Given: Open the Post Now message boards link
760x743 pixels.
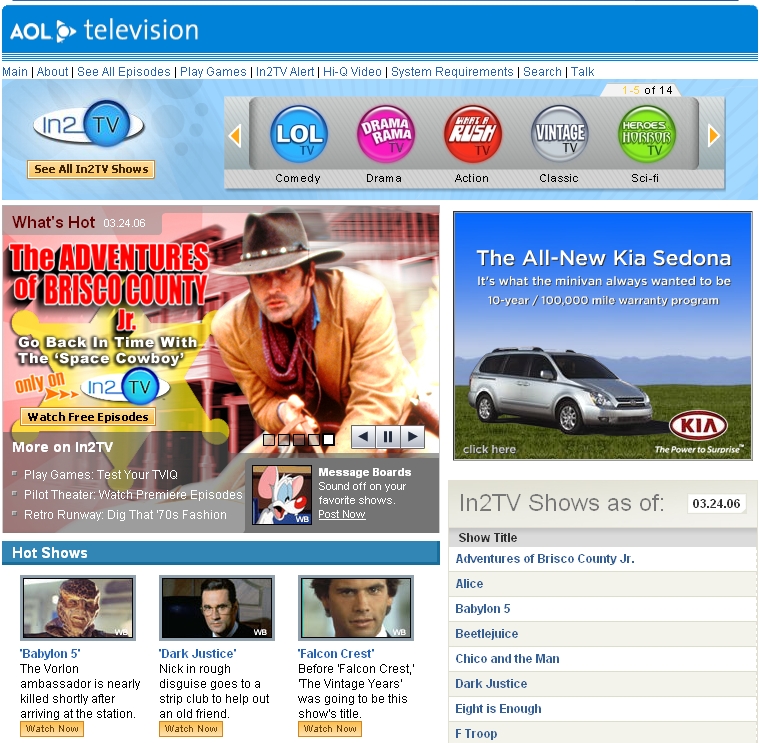Looking at the screenshot, I should coord(342,514).
